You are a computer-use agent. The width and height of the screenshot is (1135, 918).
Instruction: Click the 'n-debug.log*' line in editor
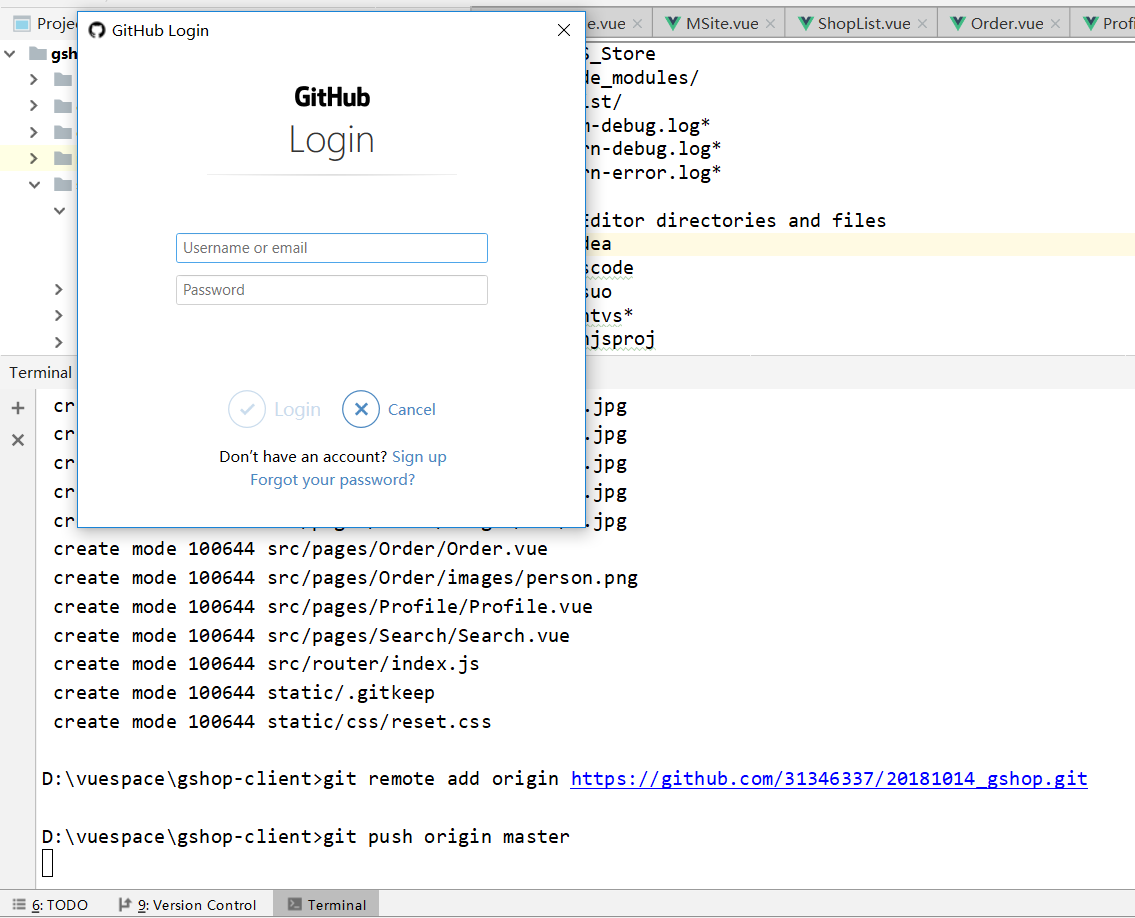tap(648, 126)
